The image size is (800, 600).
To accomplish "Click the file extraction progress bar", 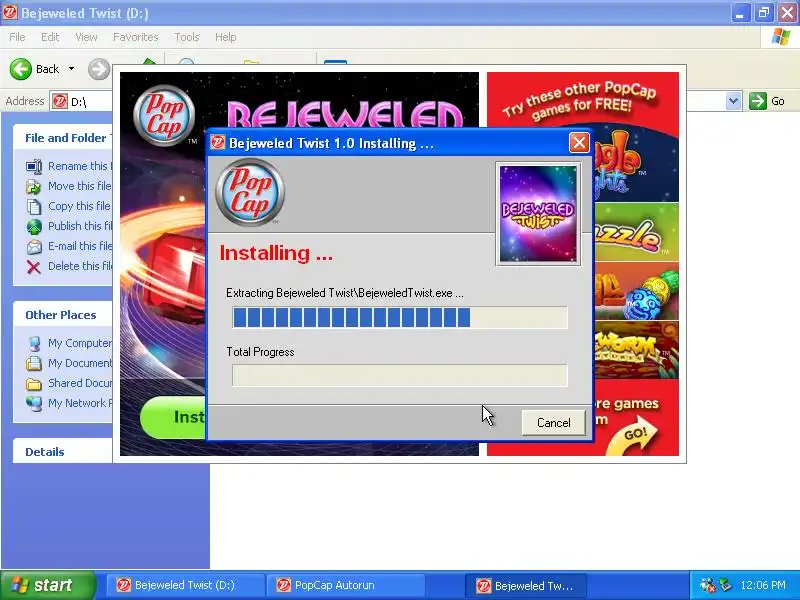I will [x=399, y=317].
